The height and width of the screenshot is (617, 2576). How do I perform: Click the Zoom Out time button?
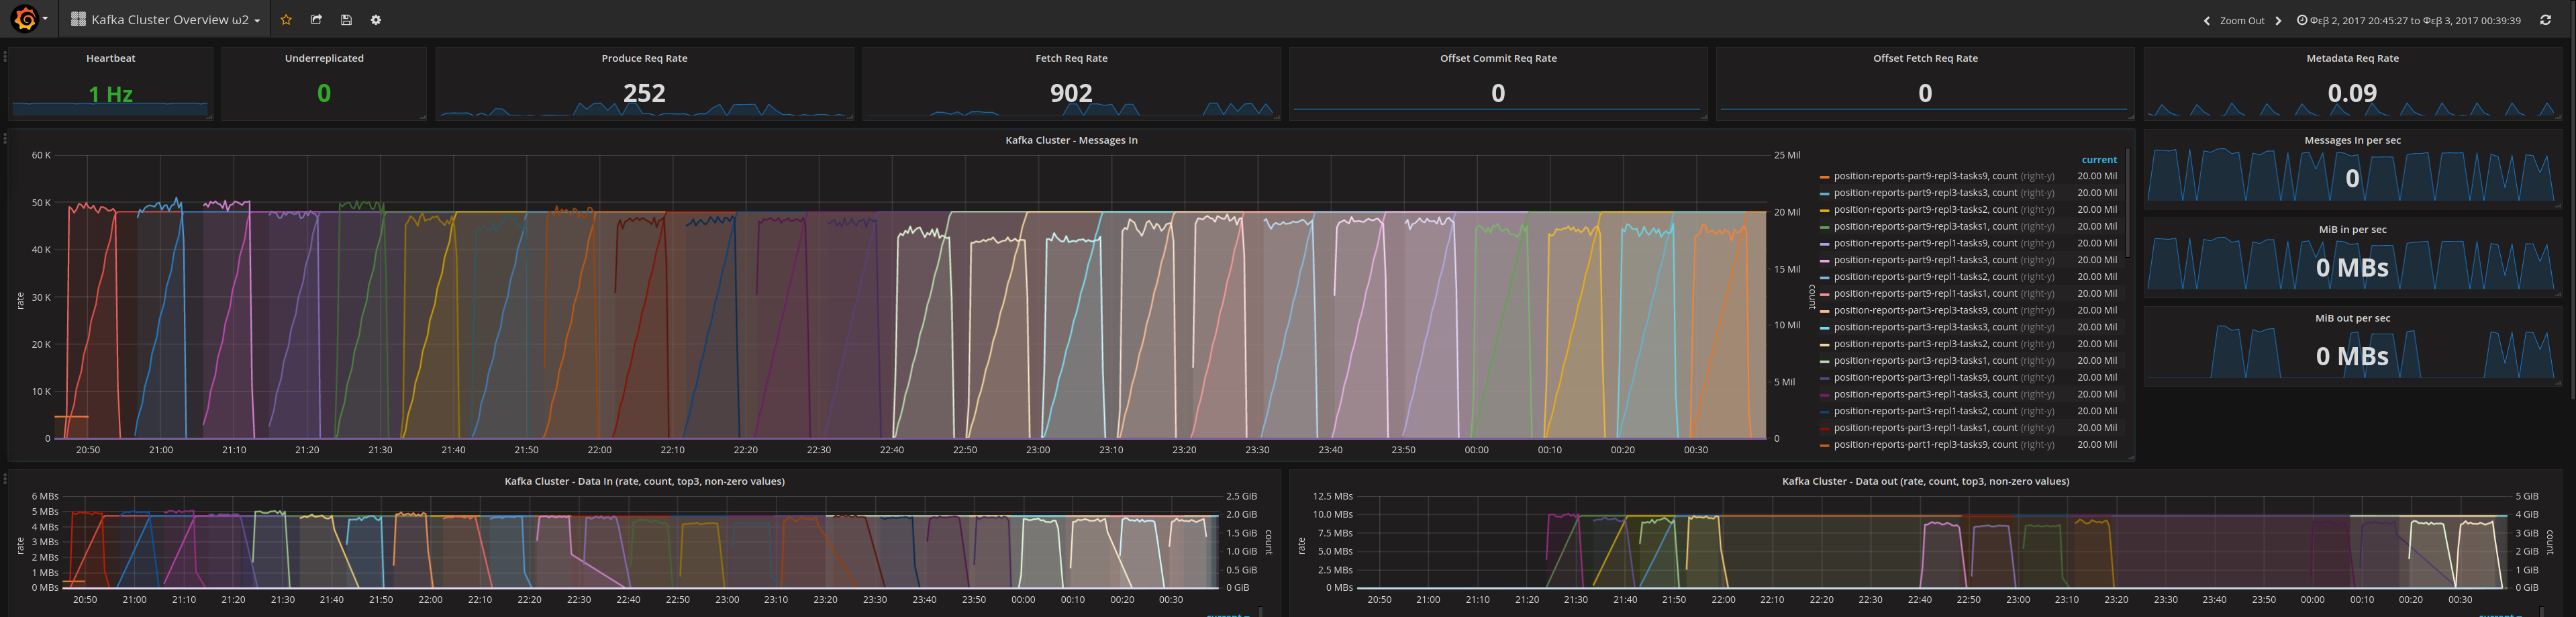point(2242,20)
